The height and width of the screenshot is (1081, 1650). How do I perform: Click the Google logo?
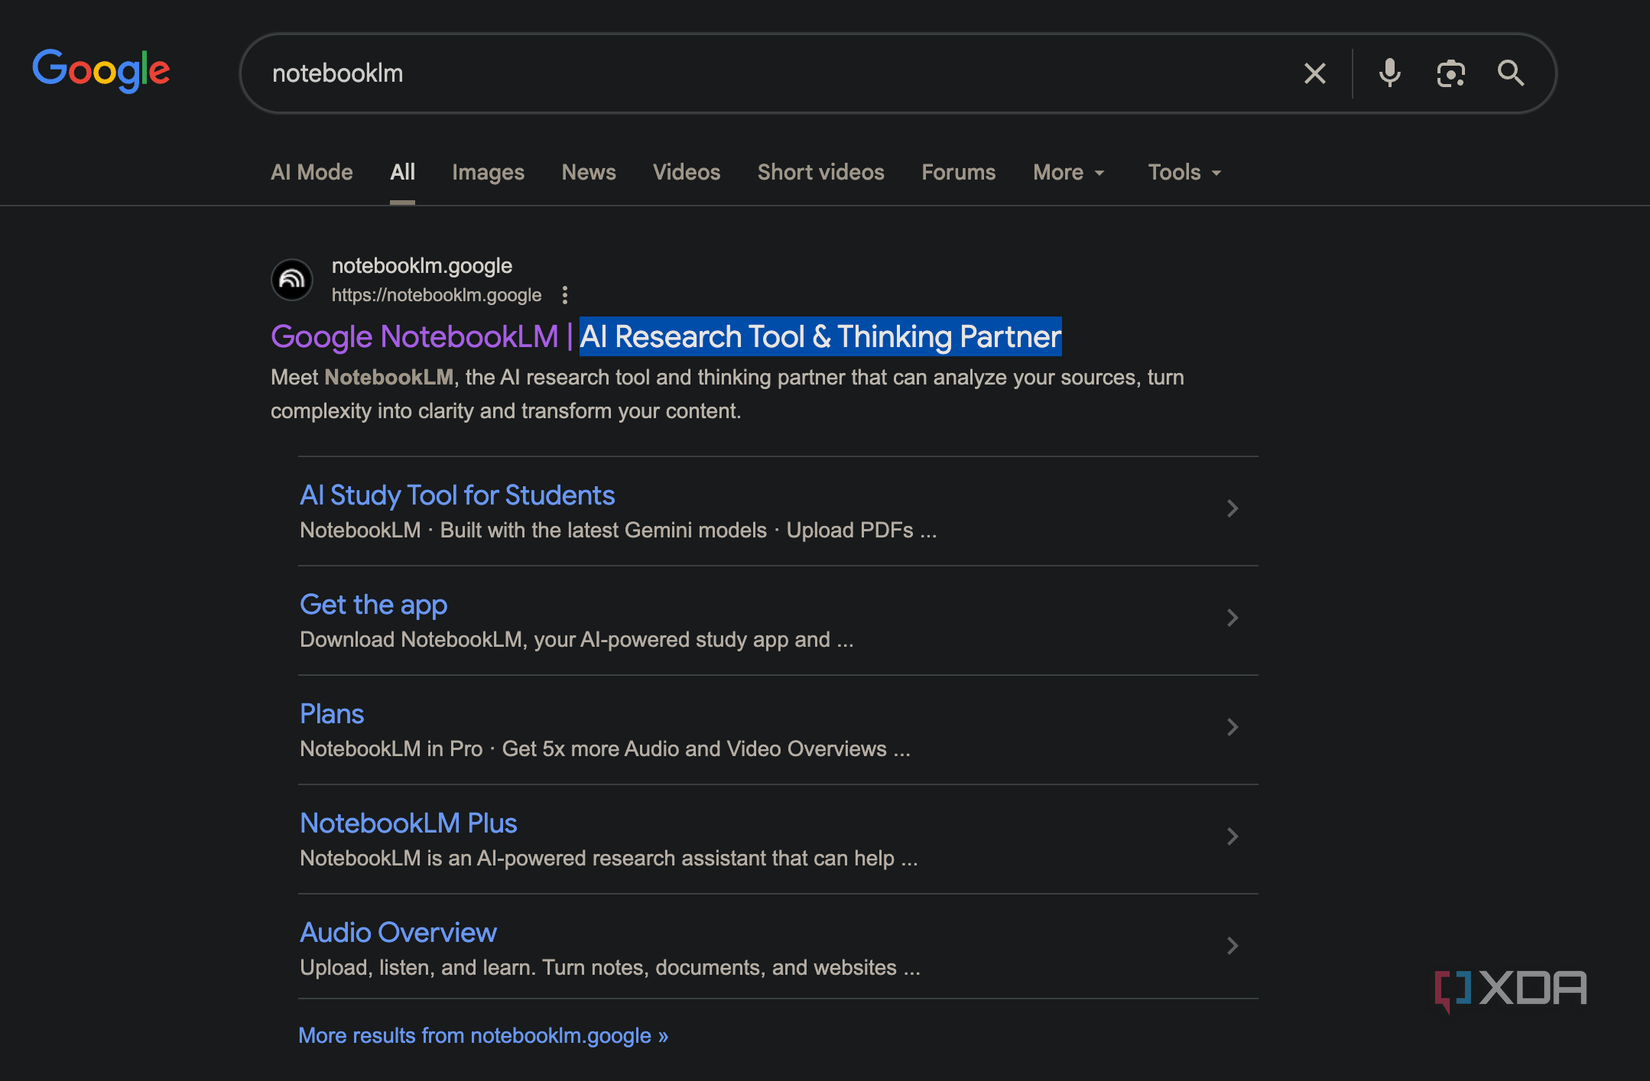(101, 70)
